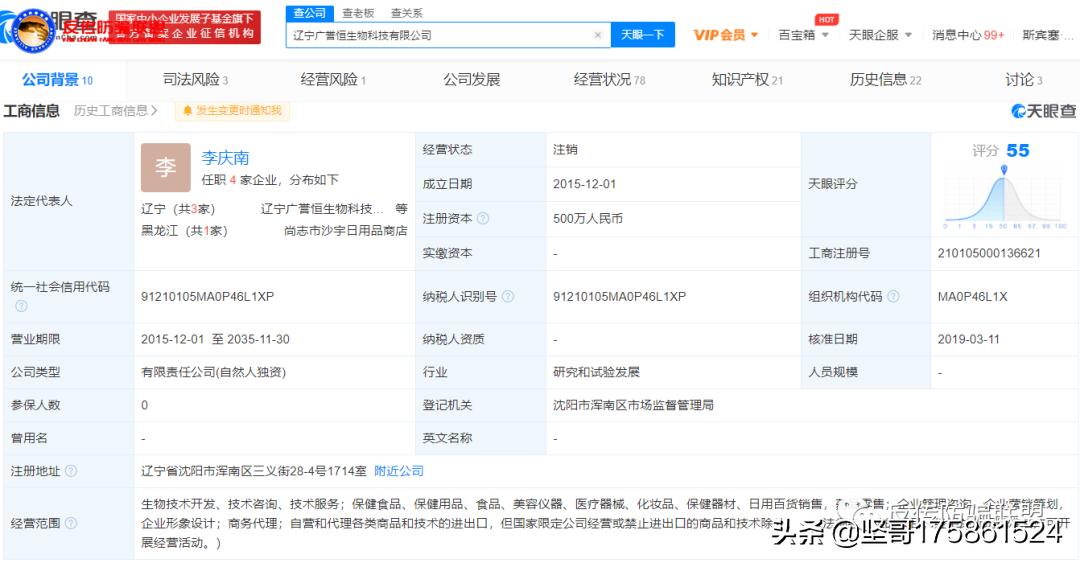Open the VIP会员 dropdown
This screenshot has width=1080, height=563.
pyautogui.click(x=725, y=35)
